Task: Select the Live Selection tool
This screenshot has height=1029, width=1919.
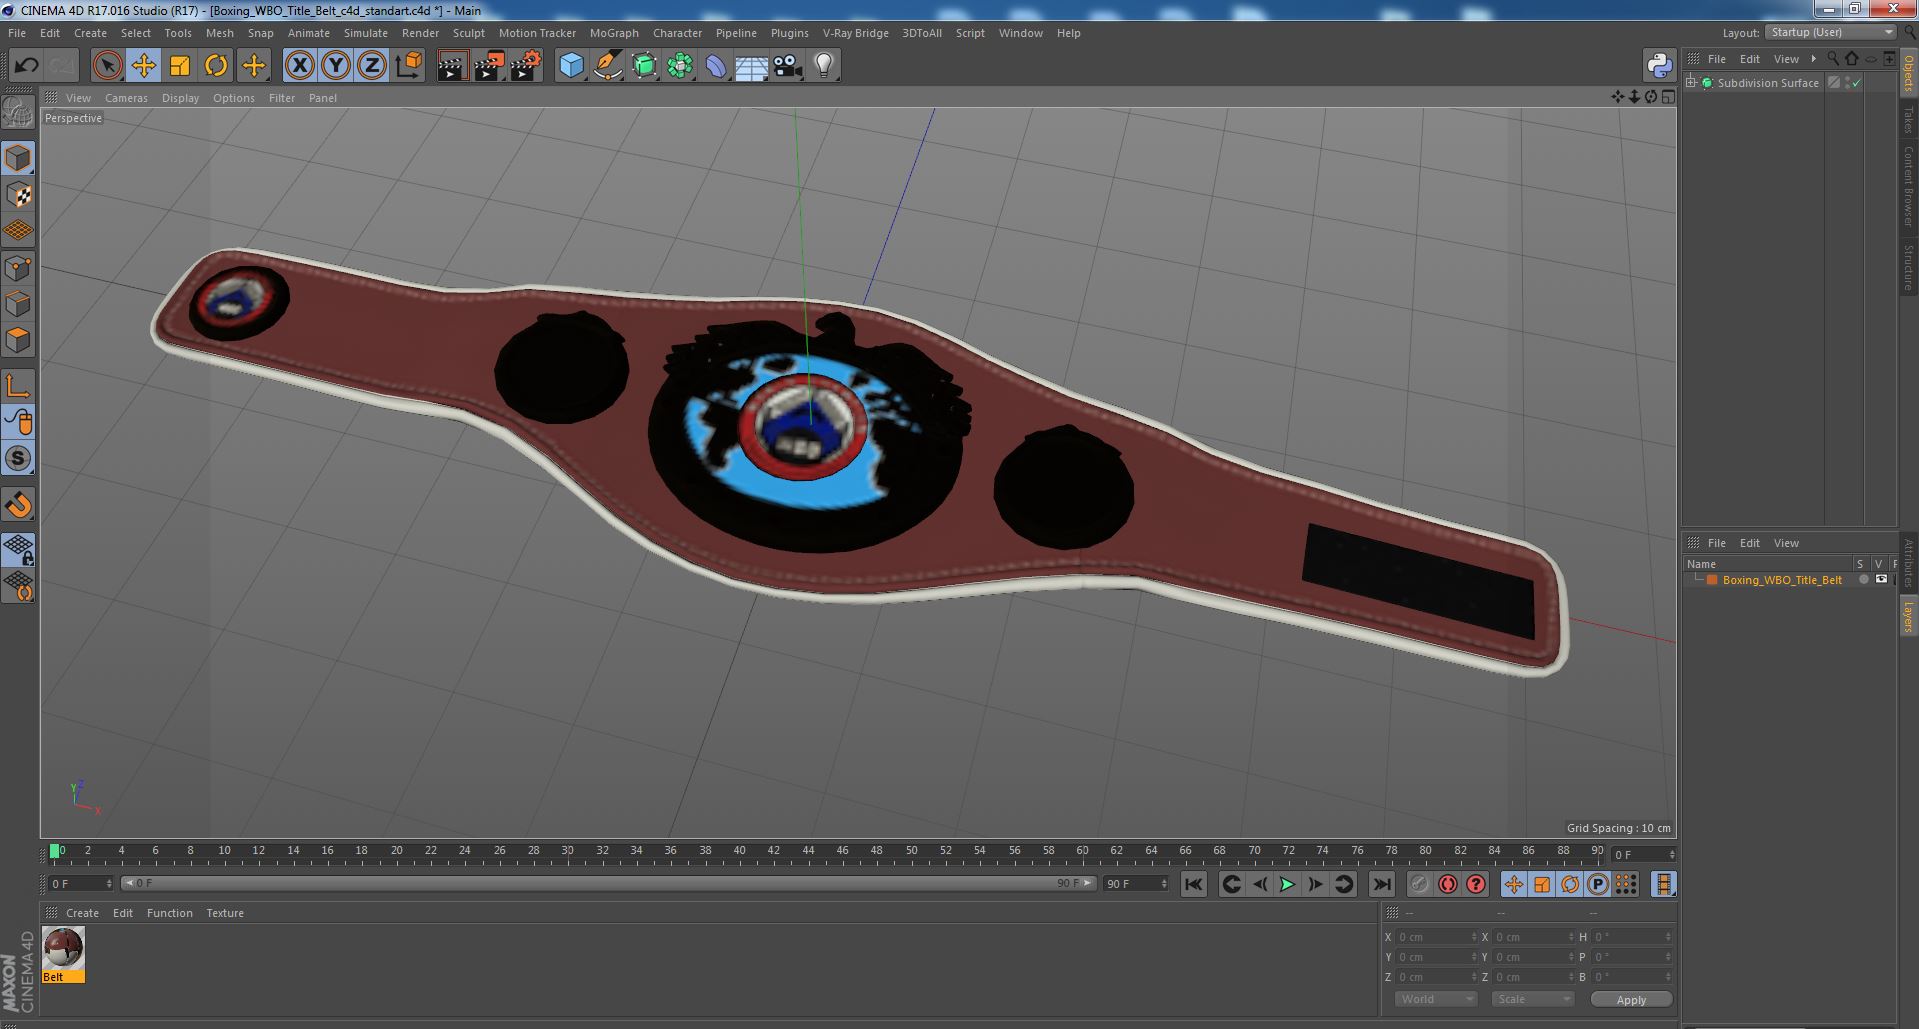Action: click(107, 66)
